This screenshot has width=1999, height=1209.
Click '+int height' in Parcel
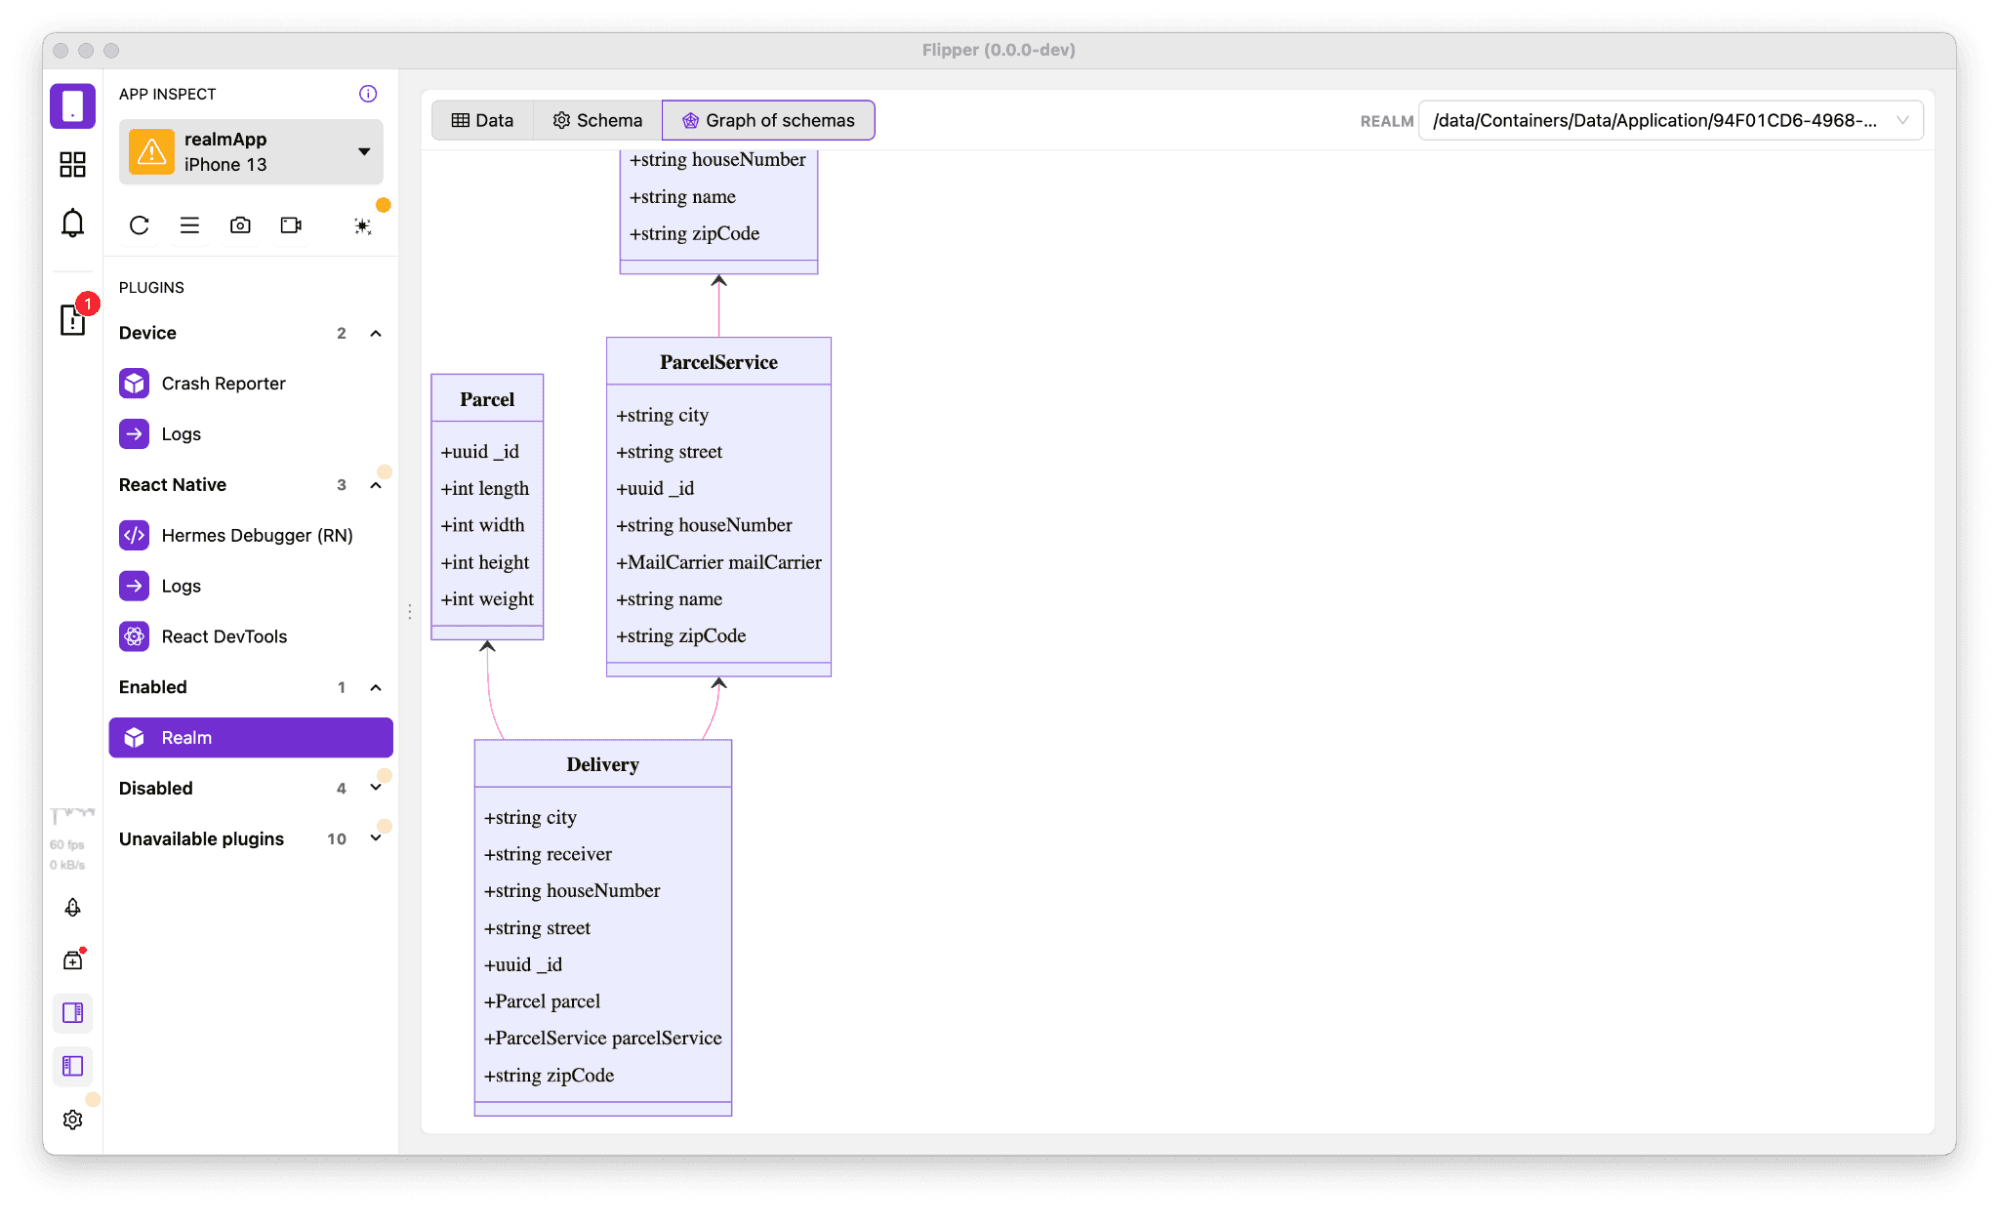(485, 562)
